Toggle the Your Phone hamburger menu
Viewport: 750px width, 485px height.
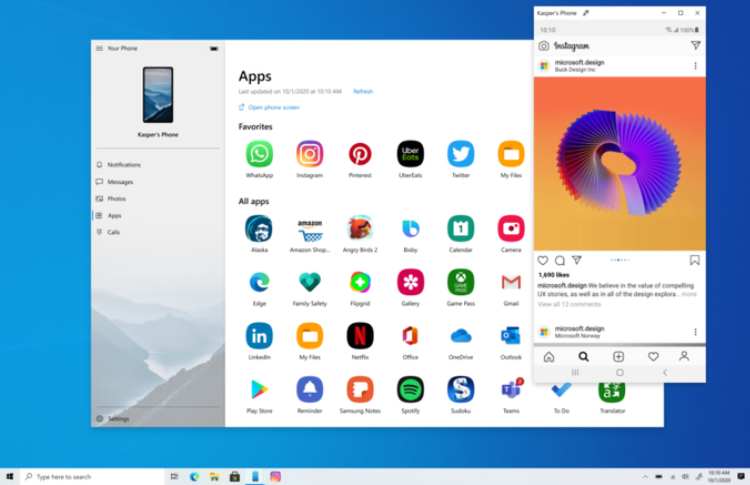tap(99, 48)
